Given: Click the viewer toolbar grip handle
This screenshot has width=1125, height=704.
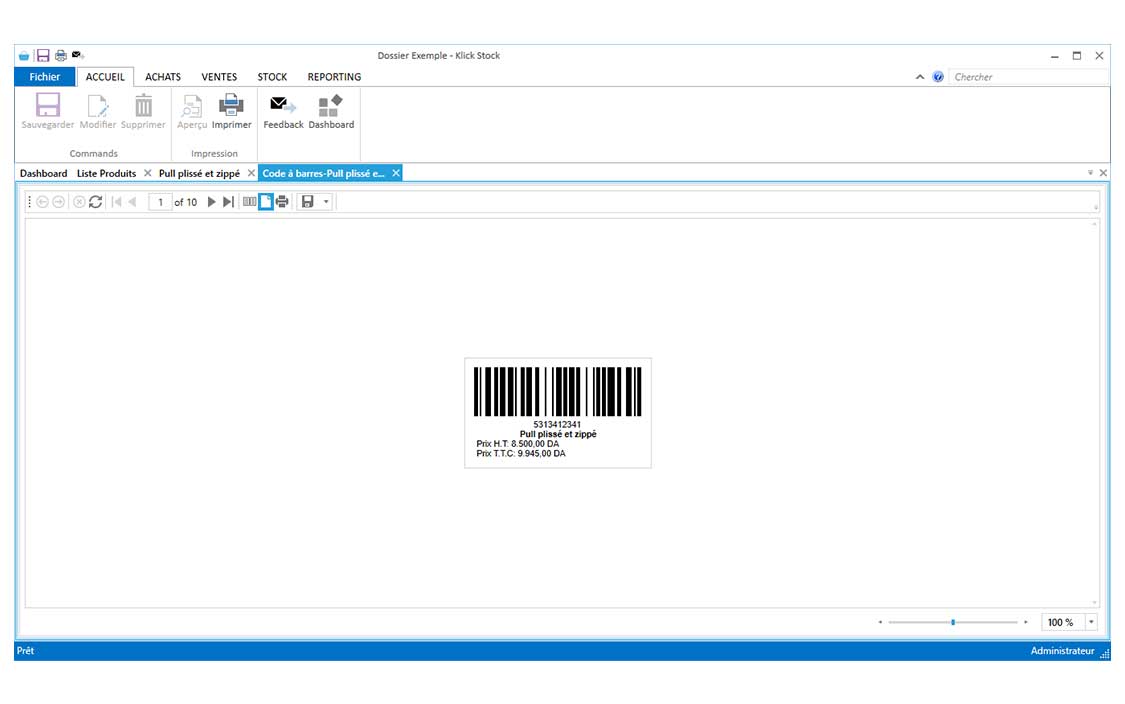Looking at the screenshot, I should [x=29, y=202].
